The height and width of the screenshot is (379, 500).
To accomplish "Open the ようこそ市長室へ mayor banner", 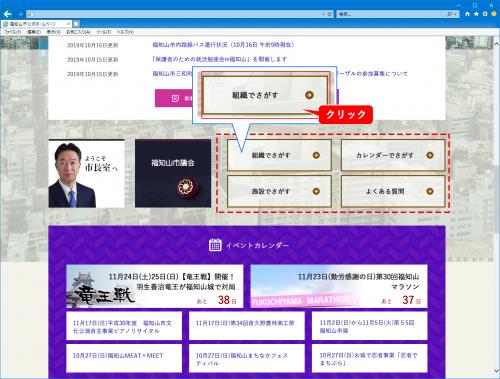I will click(87, 174).
